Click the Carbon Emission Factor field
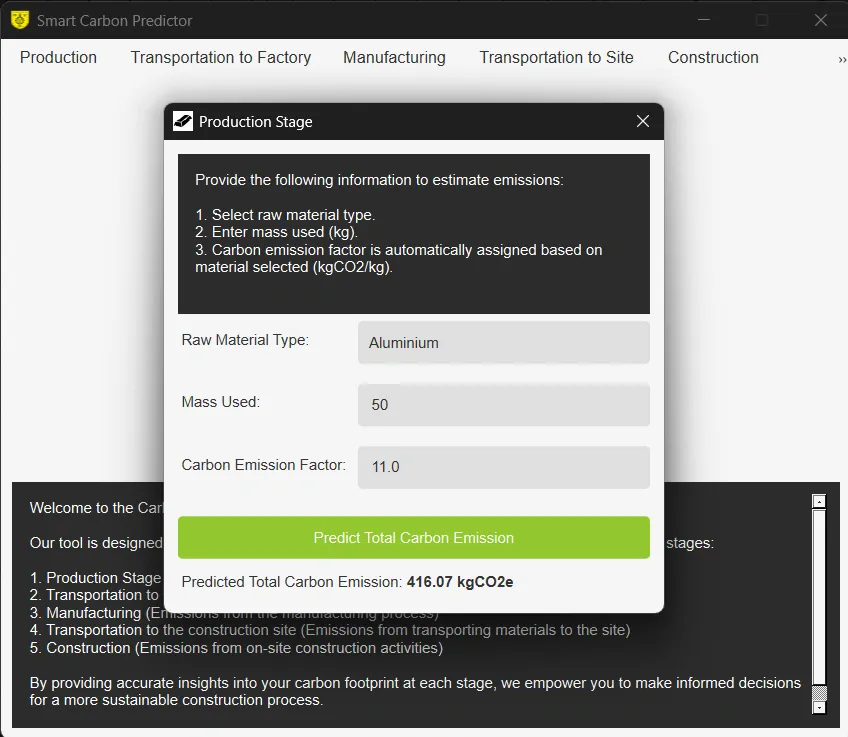This screenshot has width=848, height=737. pyautogui.click(x=503, y=467)
